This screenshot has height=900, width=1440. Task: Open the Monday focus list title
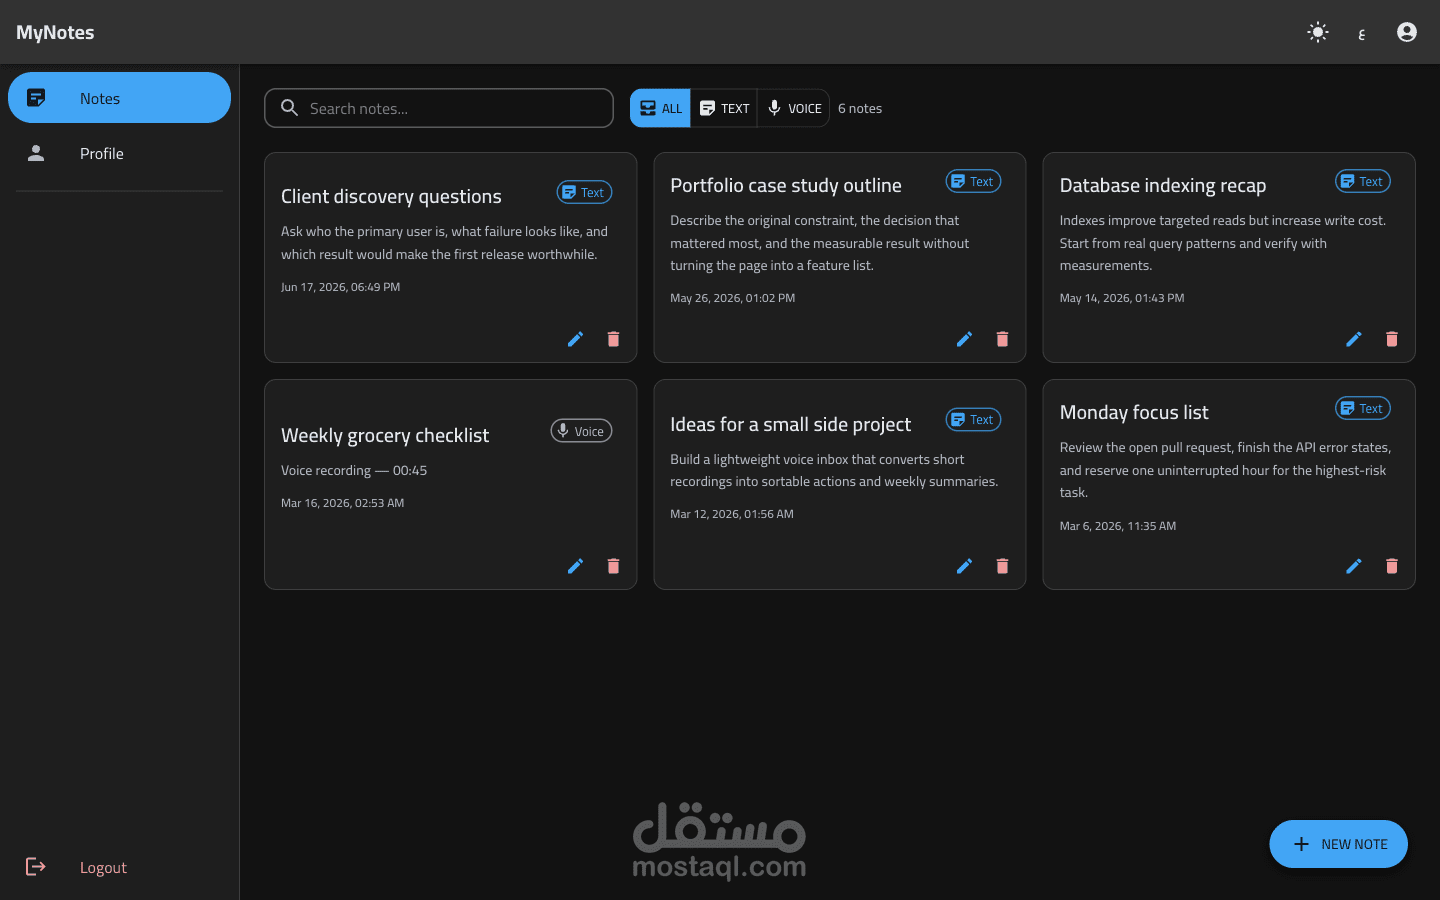[x=1134, y=412]
